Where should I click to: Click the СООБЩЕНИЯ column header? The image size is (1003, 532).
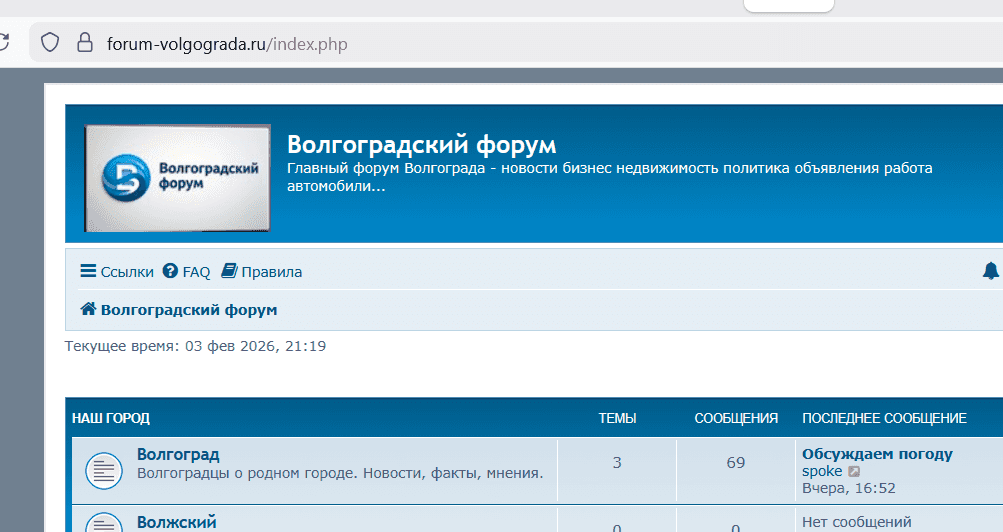click(x=736, y=418)
